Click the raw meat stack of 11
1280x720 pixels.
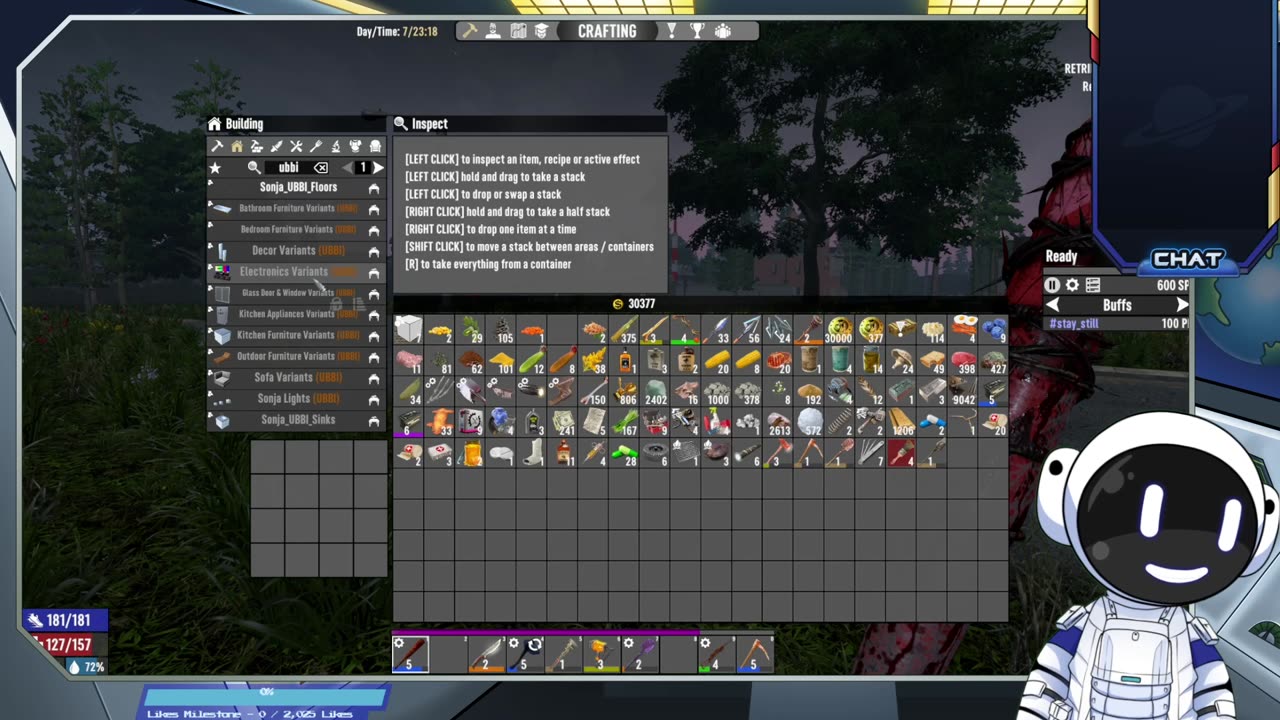pos(408,361)
